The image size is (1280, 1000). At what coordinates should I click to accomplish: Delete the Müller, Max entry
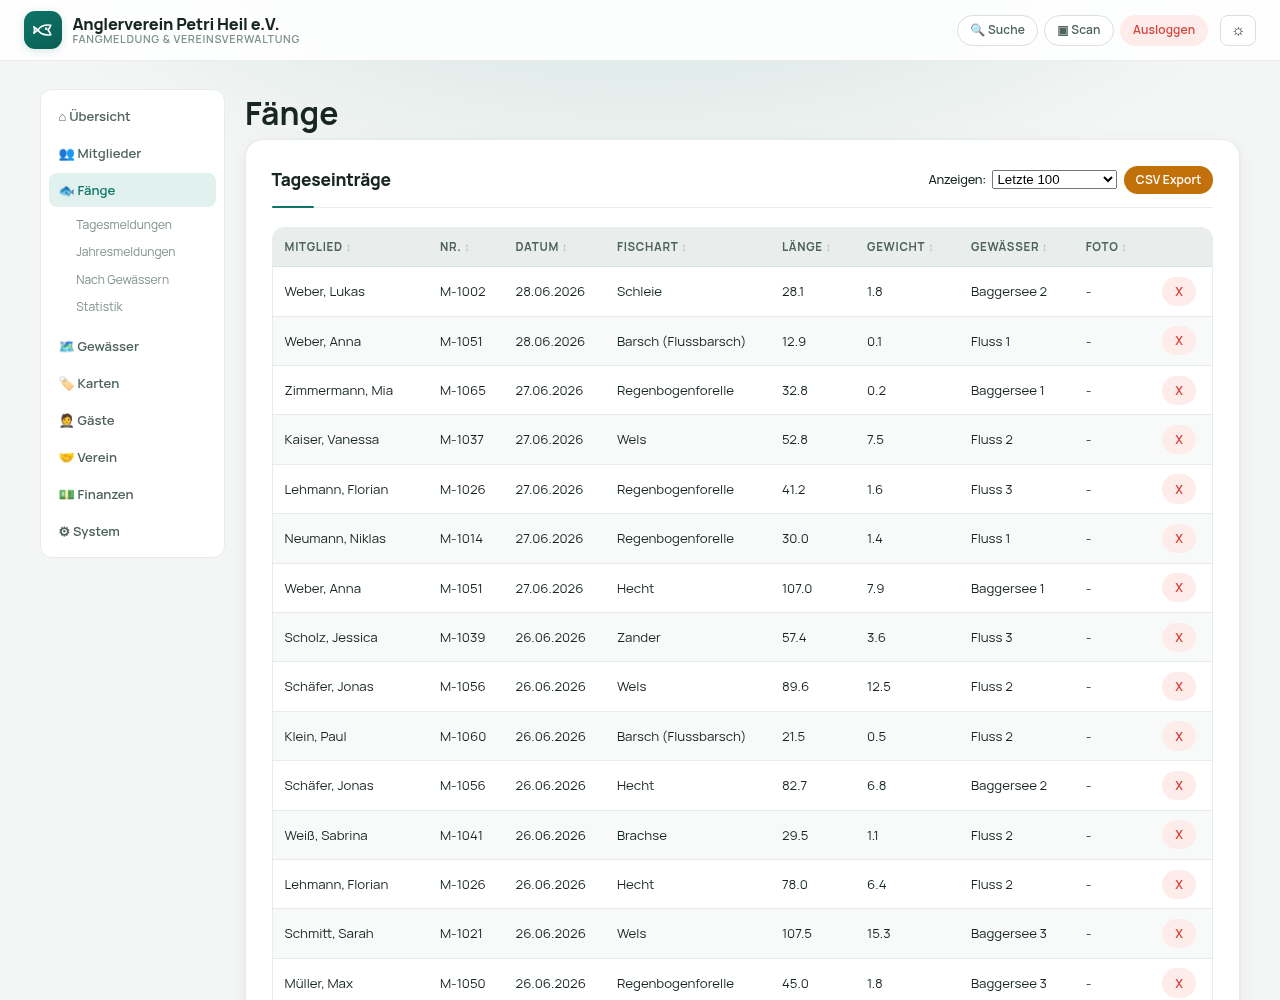coord(1179,984)
